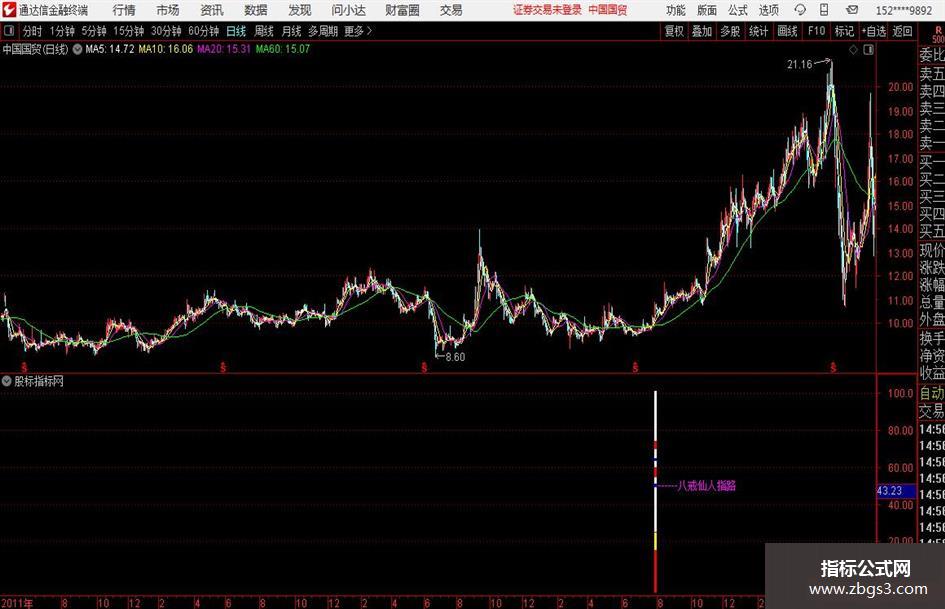Click the 8.60 low price marker

pos(455,357)
